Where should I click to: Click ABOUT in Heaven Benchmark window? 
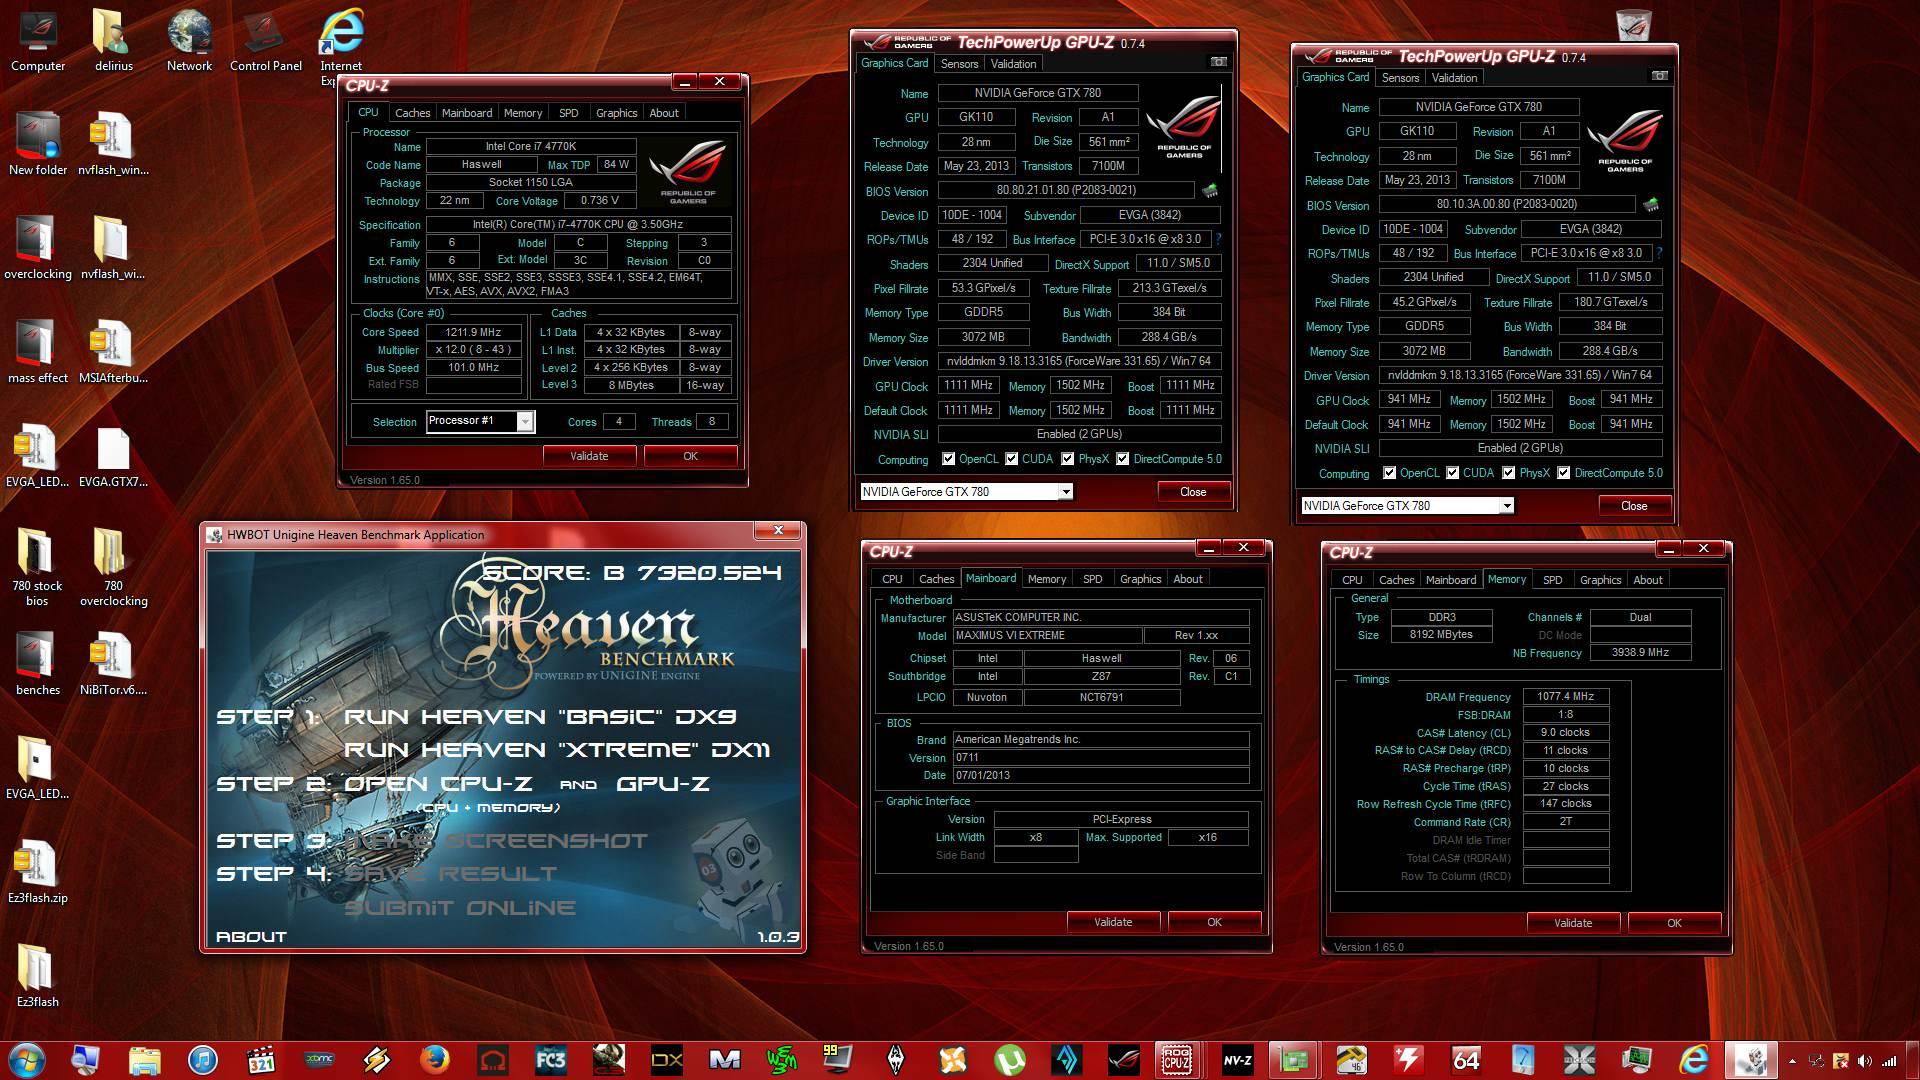(251, 937)
